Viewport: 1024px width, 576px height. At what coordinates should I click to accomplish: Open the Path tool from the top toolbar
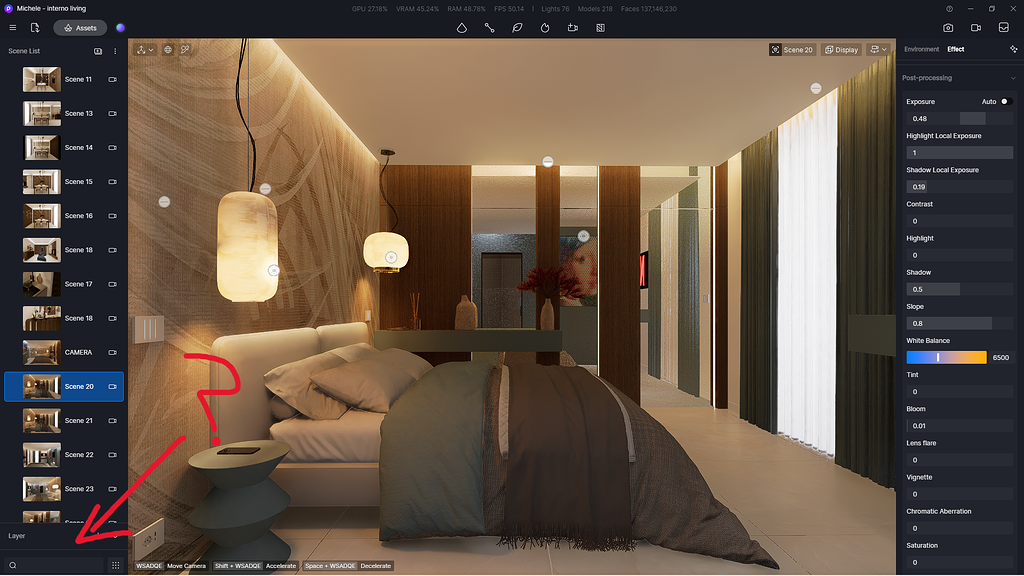(489, 28)
